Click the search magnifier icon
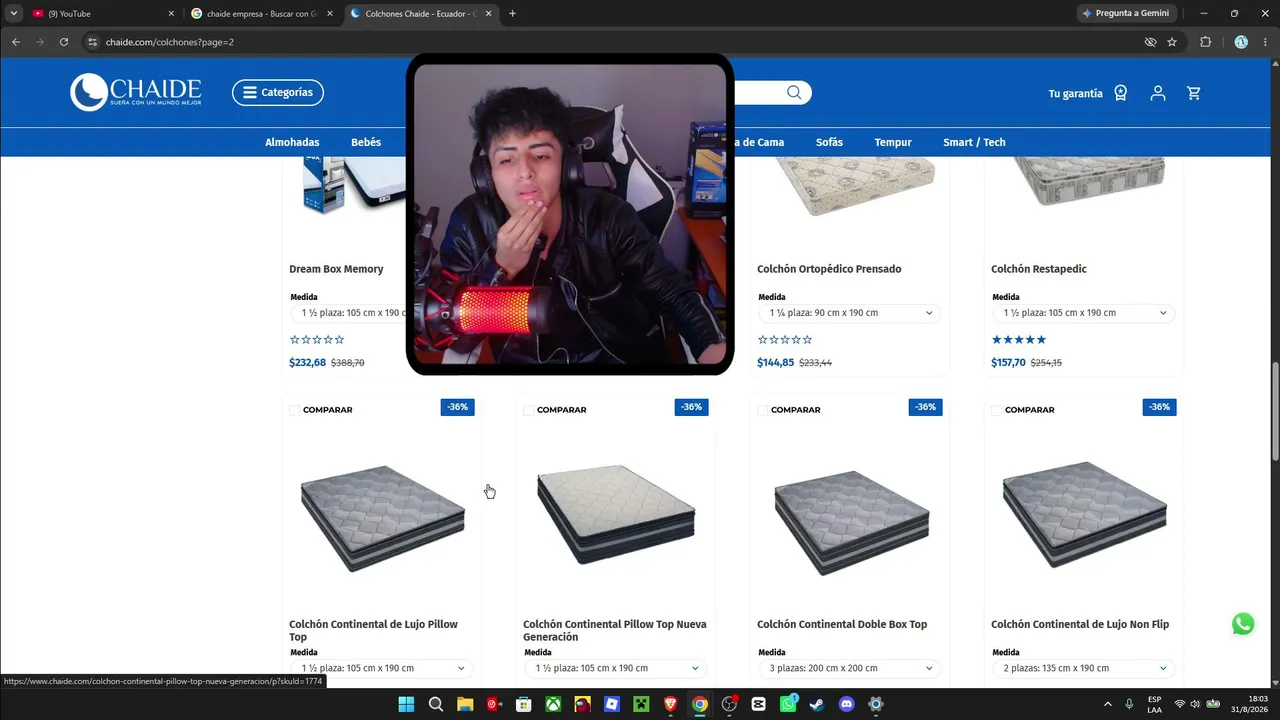 [794, 93]
